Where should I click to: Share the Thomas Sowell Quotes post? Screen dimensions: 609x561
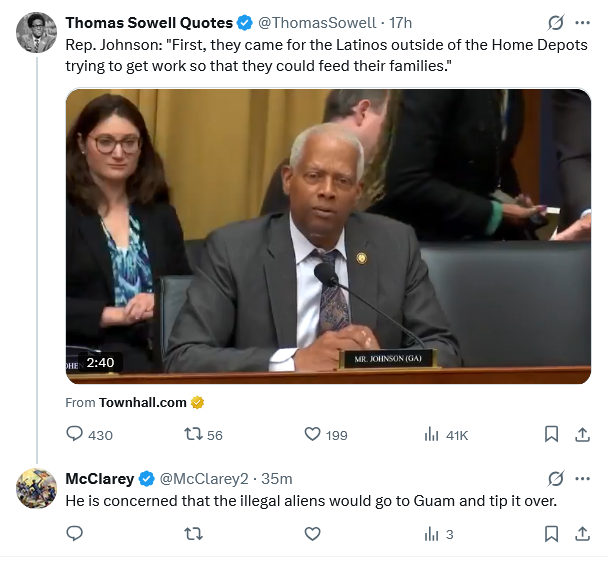coord(582,434)
